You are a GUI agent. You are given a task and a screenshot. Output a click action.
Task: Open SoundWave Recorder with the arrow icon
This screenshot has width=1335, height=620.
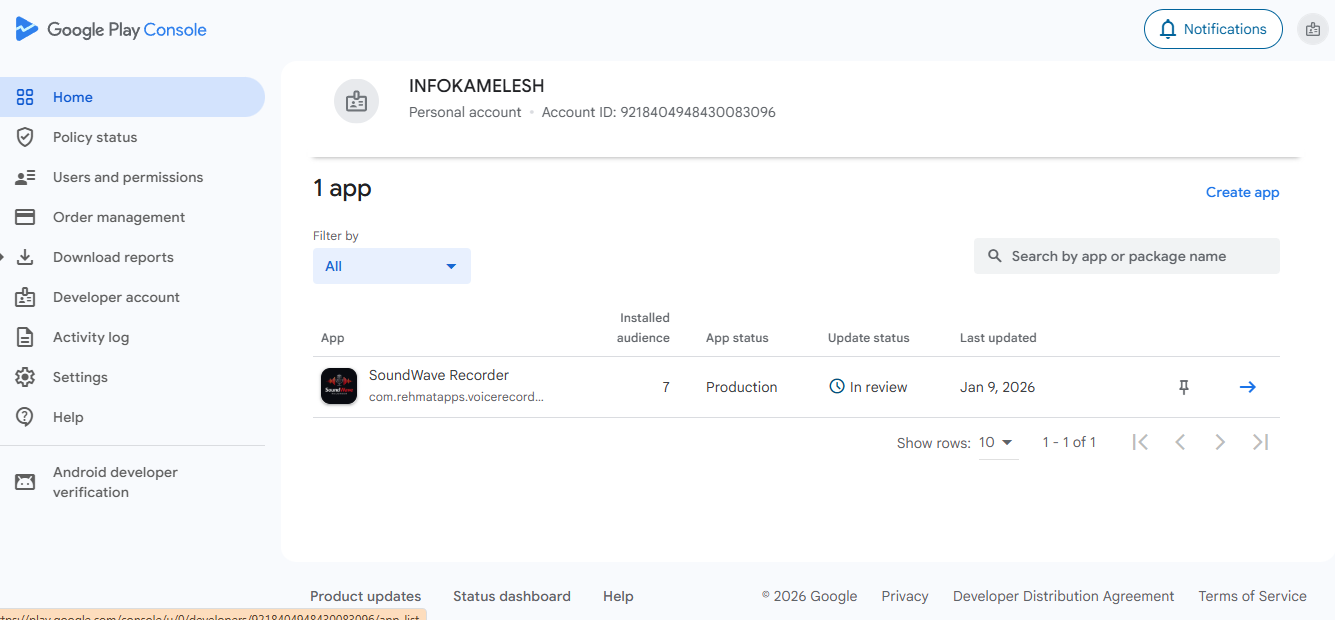[x=1247, y=387]
